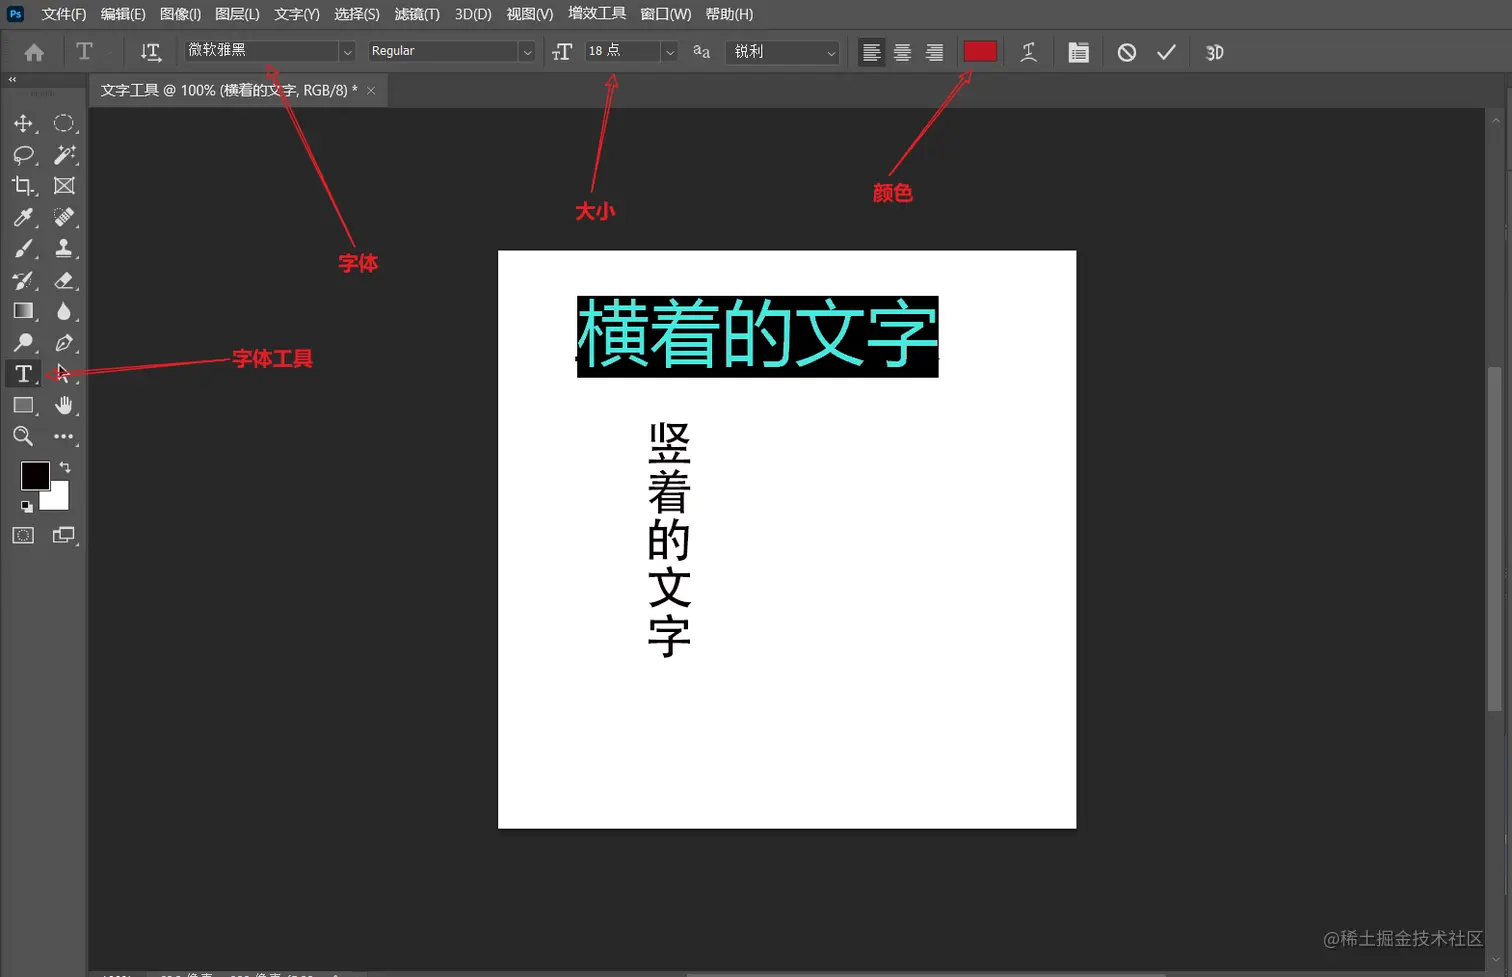This screenshot has width=1512, height=977.
Task: Open the 文件(F) menu
Action: (x=64, y=14)
